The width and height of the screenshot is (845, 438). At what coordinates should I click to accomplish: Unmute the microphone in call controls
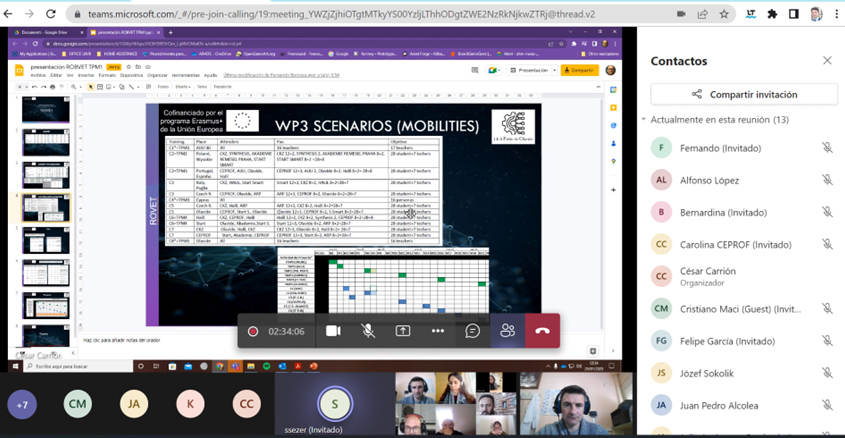[368, 331]
